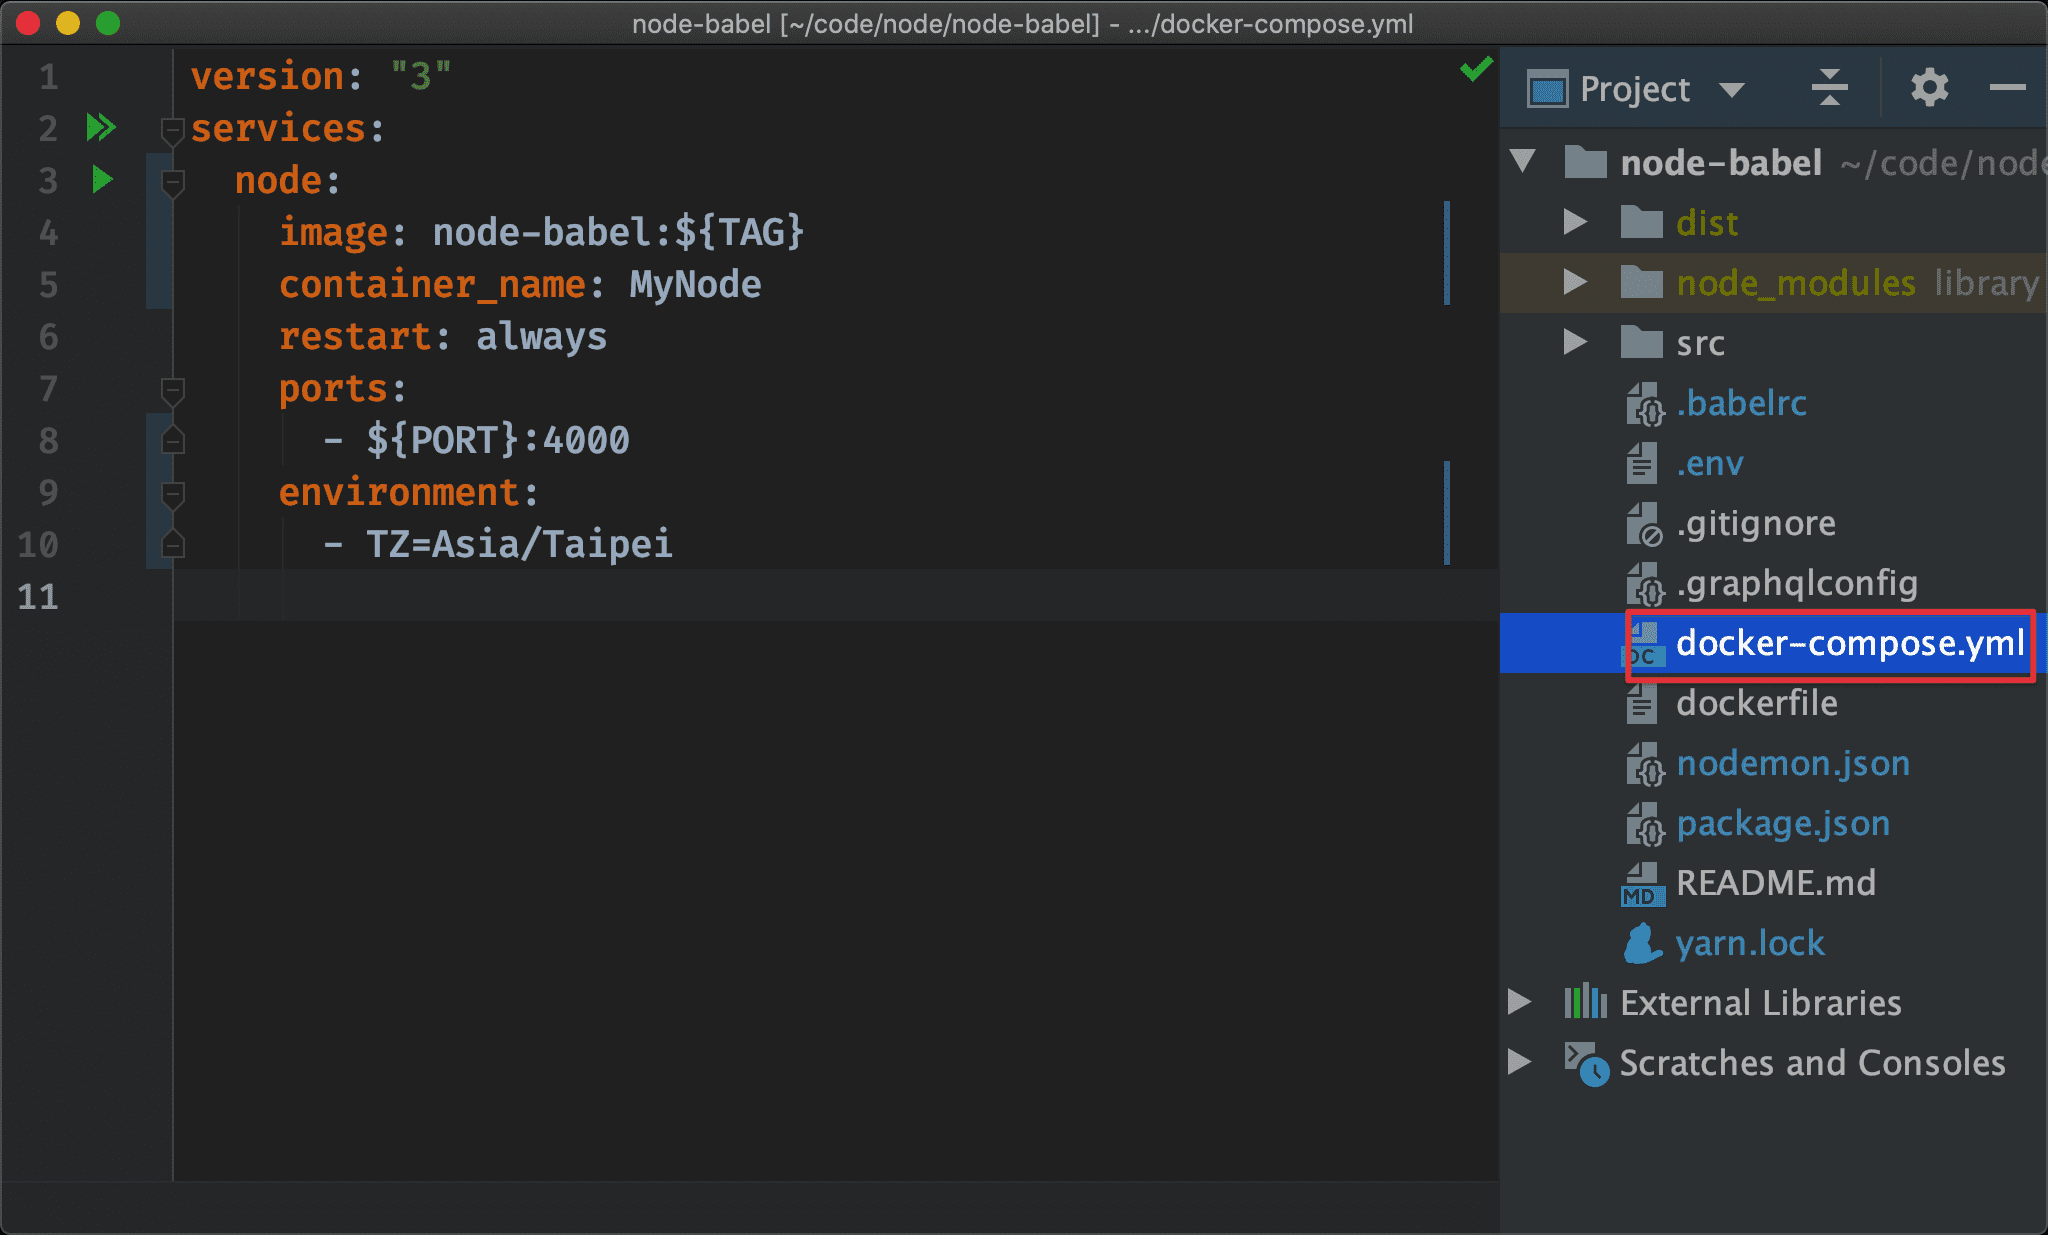Click the node_modules folder icon
Image resolution: width=2048 pixels, height=1235 pixels.
[1641, 282]
